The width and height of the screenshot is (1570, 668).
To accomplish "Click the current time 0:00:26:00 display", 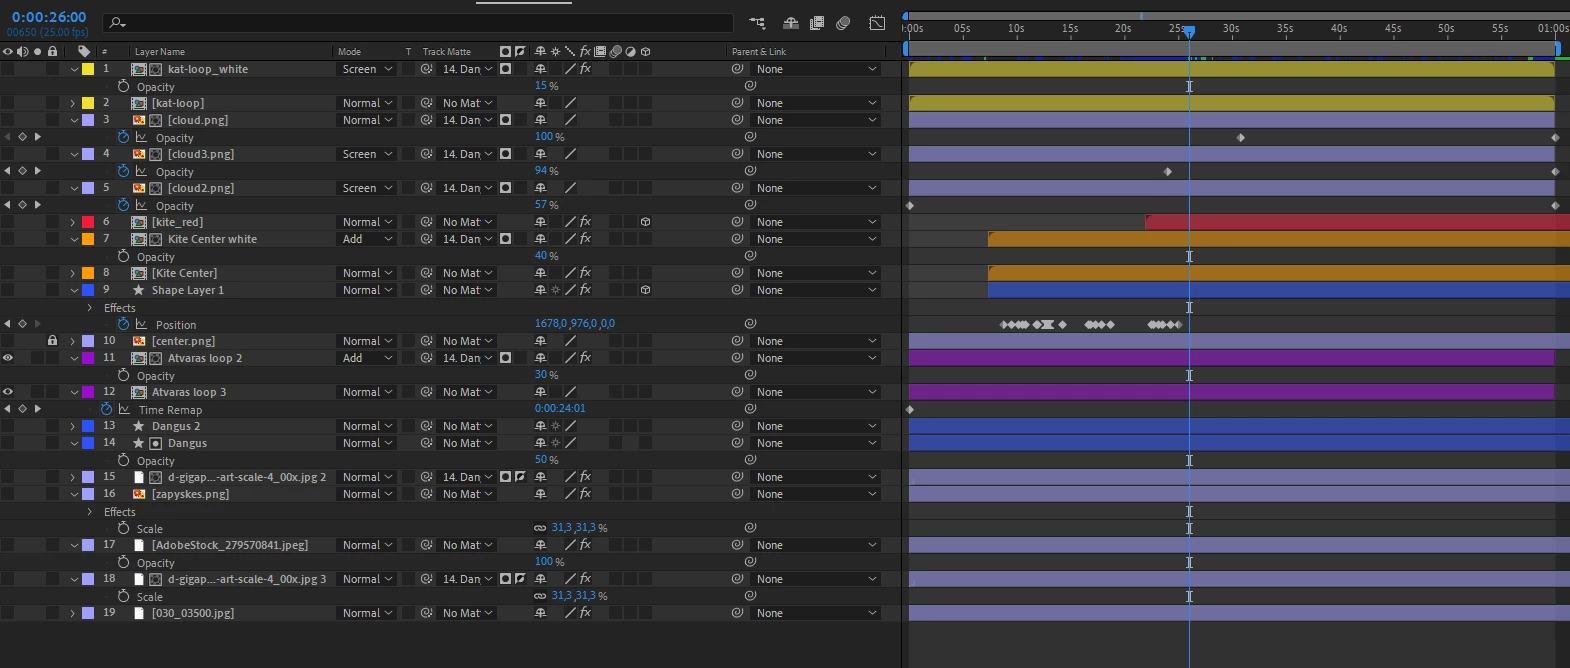I will coord(49,17).
